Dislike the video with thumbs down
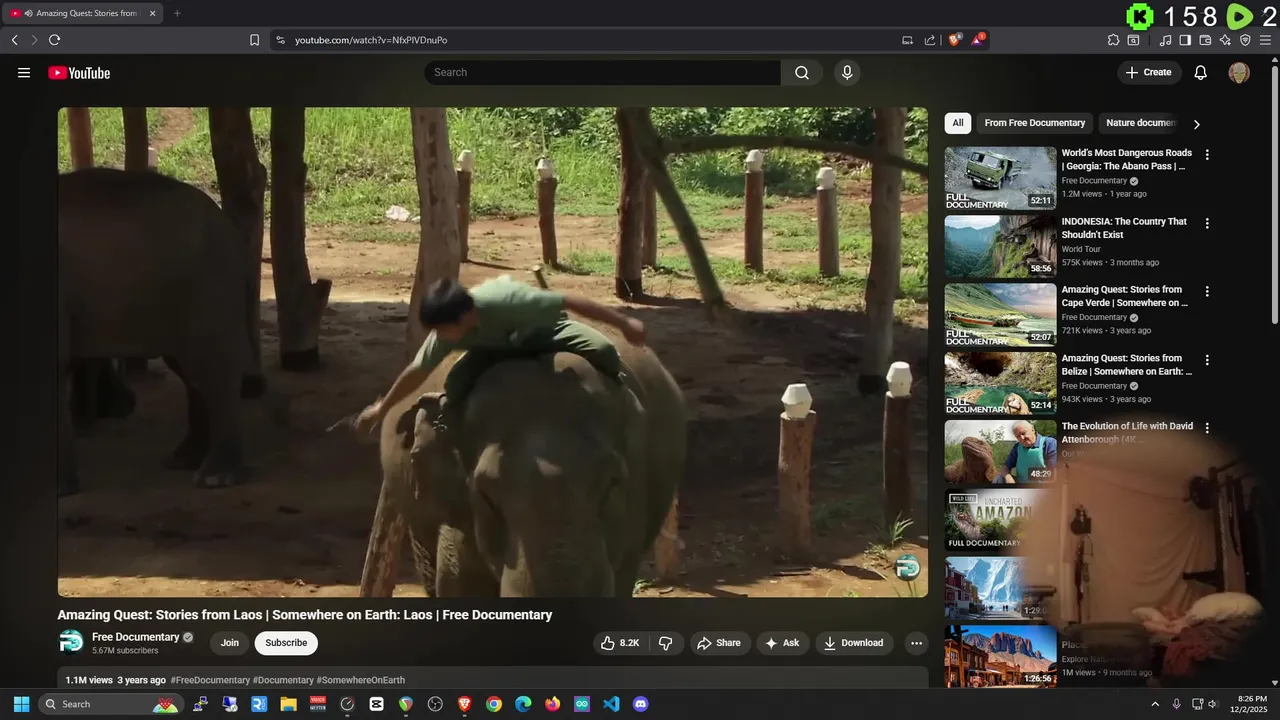Screen dimensions: 1280x720 [x=665, y=643]
